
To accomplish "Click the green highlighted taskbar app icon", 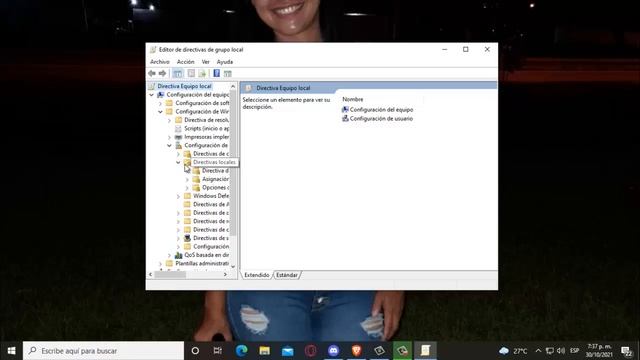I will 402,351.
